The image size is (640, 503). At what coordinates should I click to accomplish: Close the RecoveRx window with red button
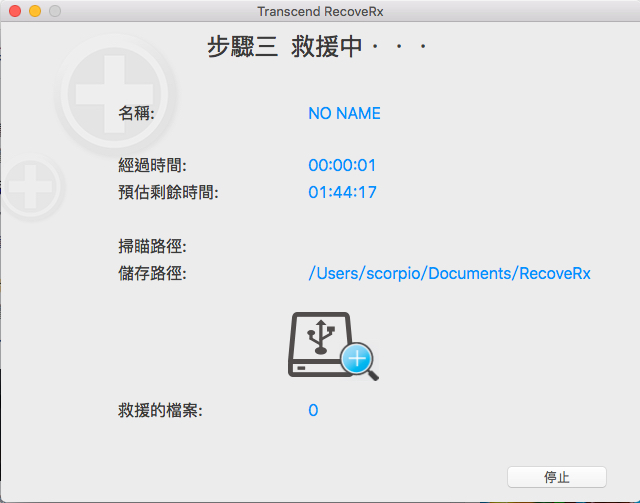pos(15,11)
